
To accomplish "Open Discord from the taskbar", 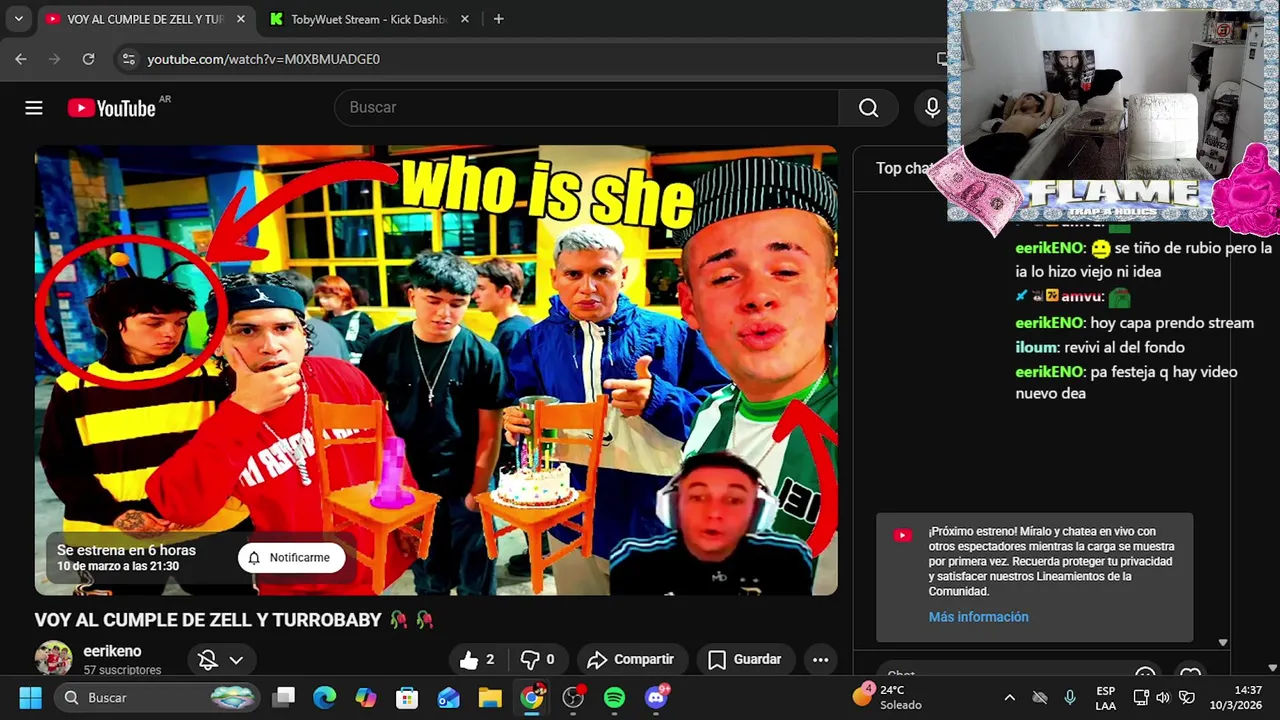I will click(656, 697).
